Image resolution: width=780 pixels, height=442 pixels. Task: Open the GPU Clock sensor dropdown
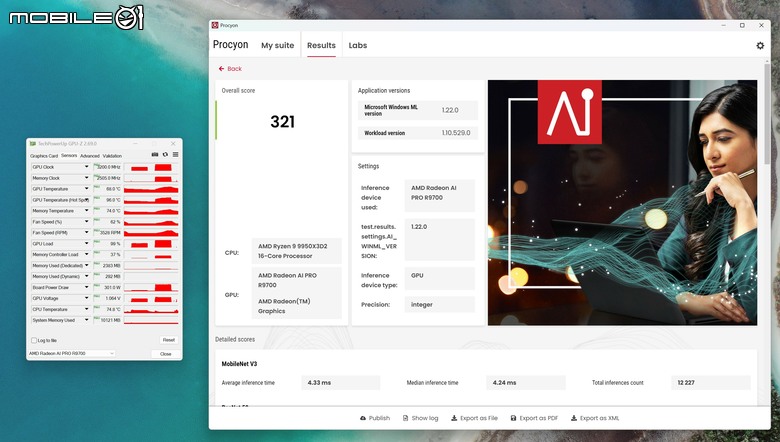[86, 167]
